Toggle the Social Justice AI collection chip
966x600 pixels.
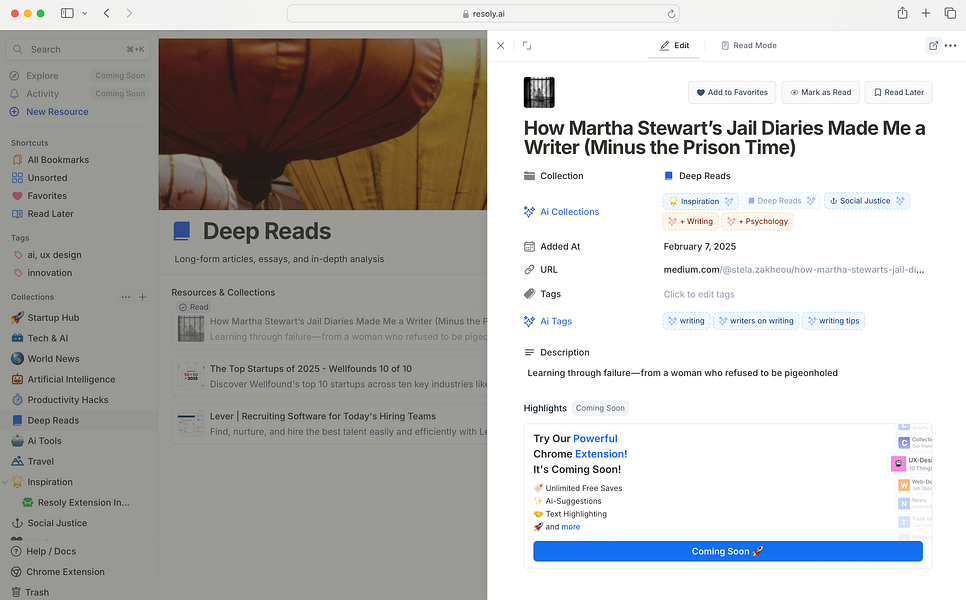(x=867, y=201)
